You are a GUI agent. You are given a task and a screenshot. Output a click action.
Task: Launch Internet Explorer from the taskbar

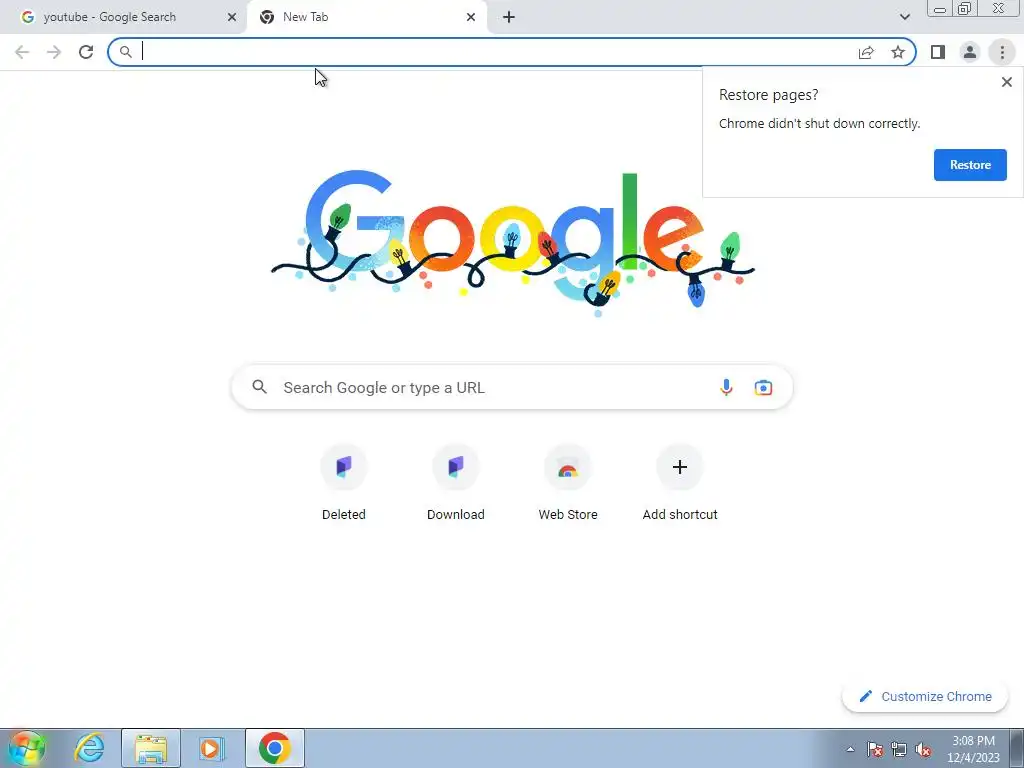coord(89,748)
